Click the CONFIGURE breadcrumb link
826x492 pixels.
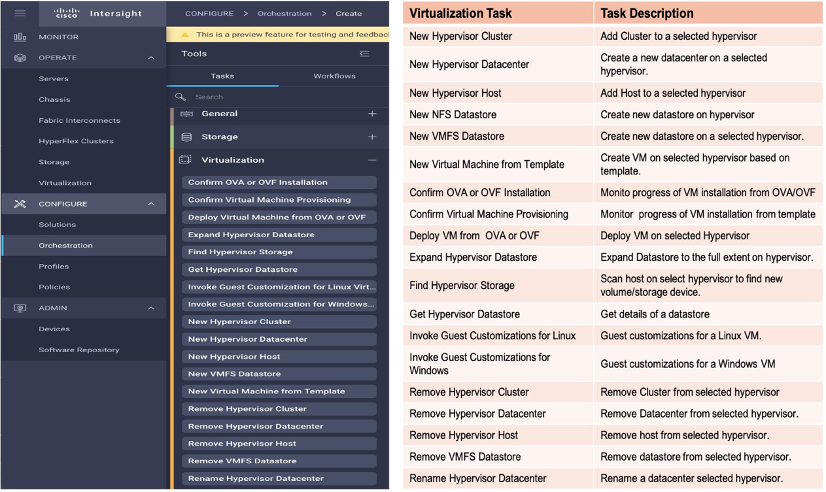click(x=209, y=14)
